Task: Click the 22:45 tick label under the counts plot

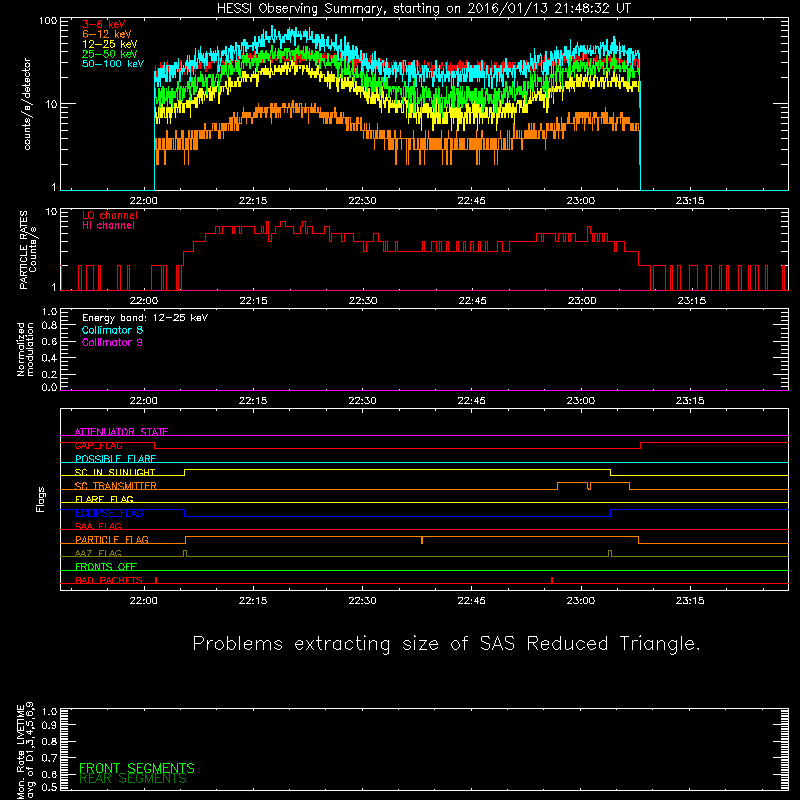Action: pyautogui.click(x=471, y=201)
